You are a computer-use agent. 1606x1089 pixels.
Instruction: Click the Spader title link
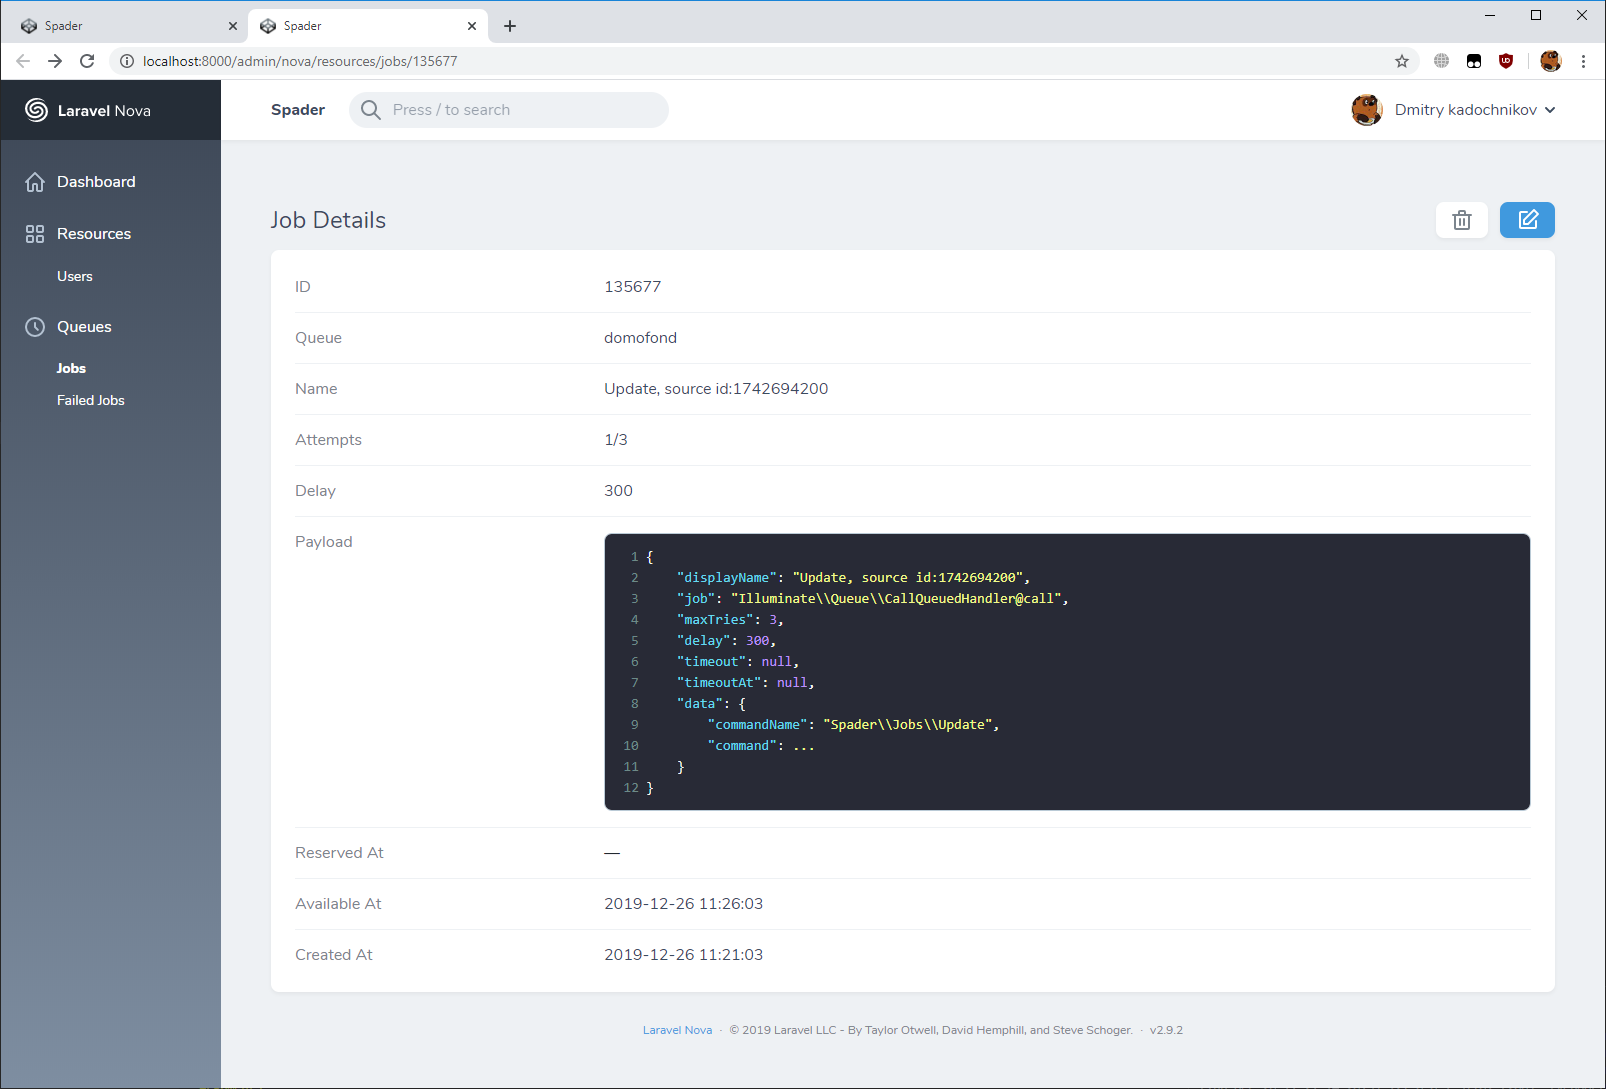(298, 110)
